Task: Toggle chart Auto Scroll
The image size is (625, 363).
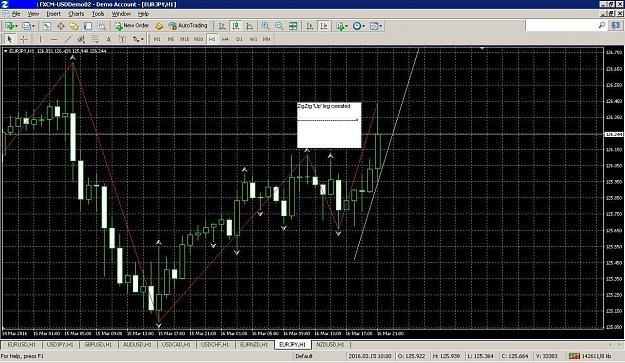Action: click(x=310, y=26)
